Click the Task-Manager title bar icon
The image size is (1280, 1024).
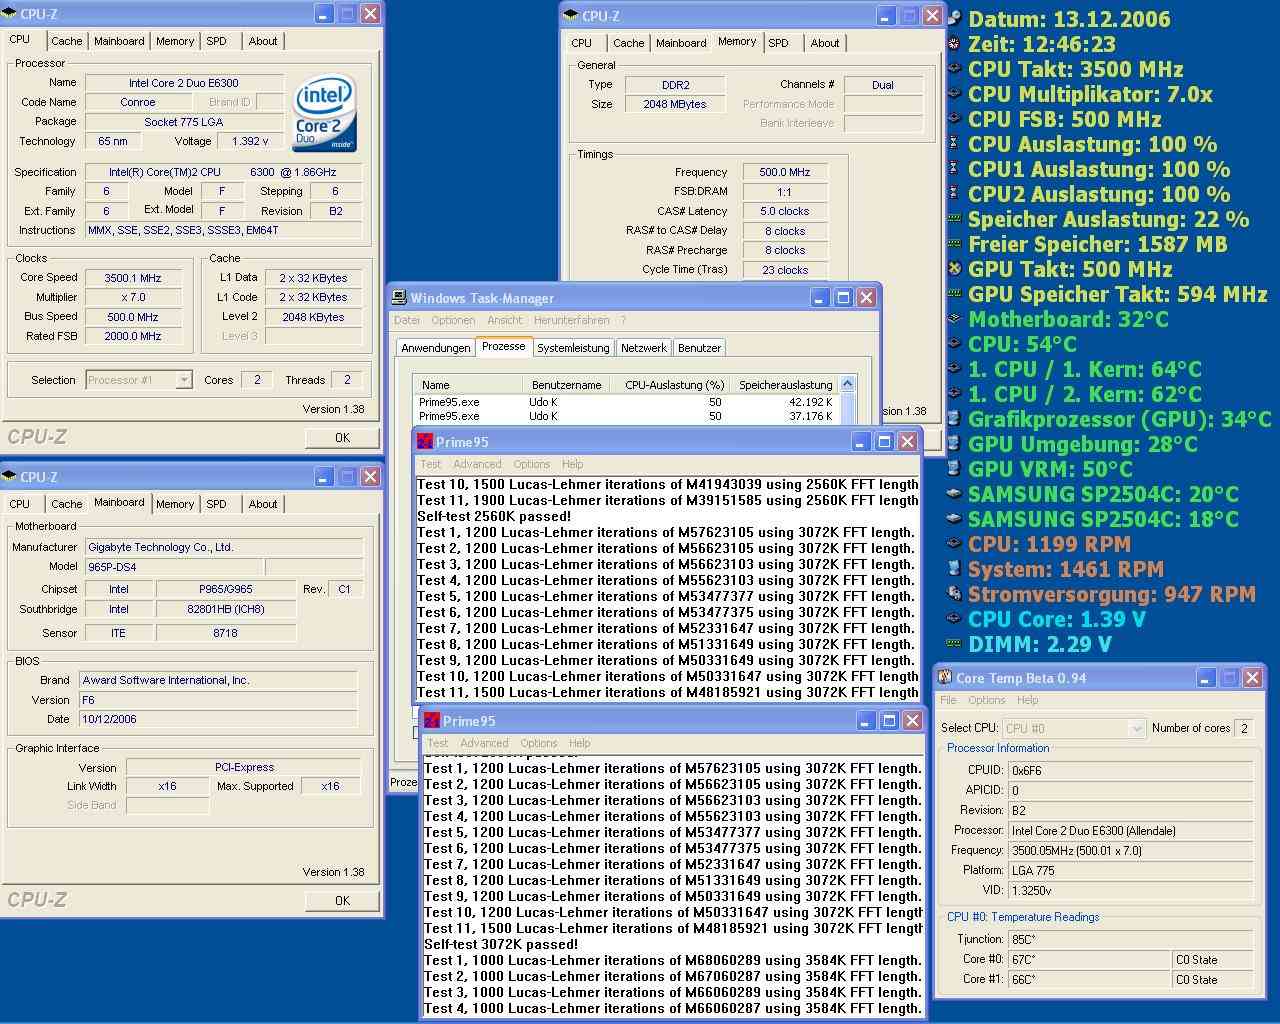pos(399,297)
